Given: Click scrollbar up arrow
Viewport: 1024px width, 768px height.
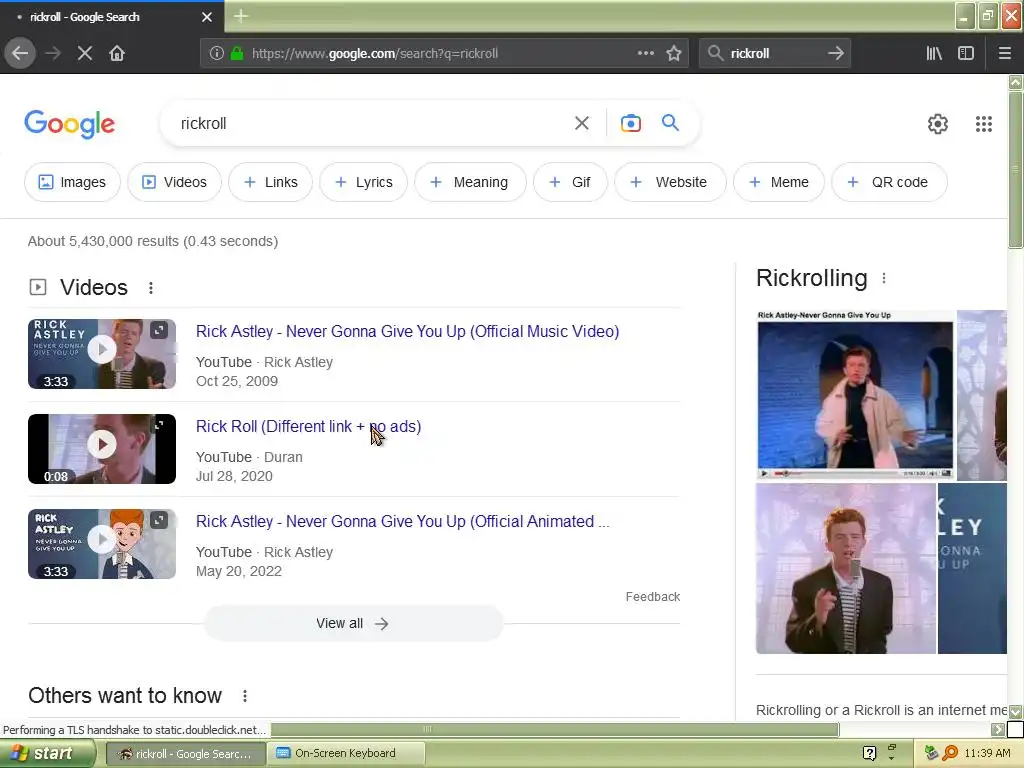Looking at the screenshot, I should click(x=1015, y=82).
